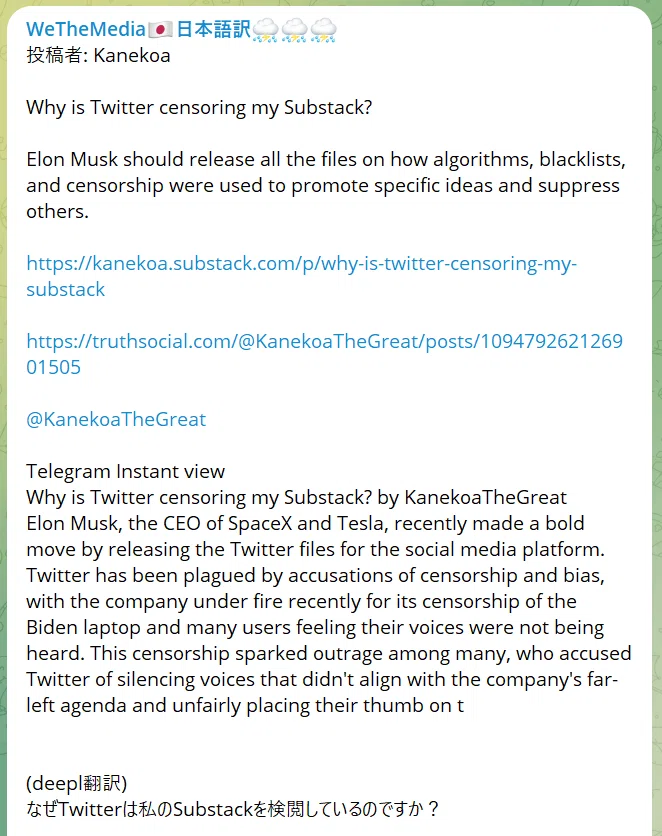Click the Japan flag emoji in the title
Viewport: 662px width, 836px height.
(x=160, y=30)
